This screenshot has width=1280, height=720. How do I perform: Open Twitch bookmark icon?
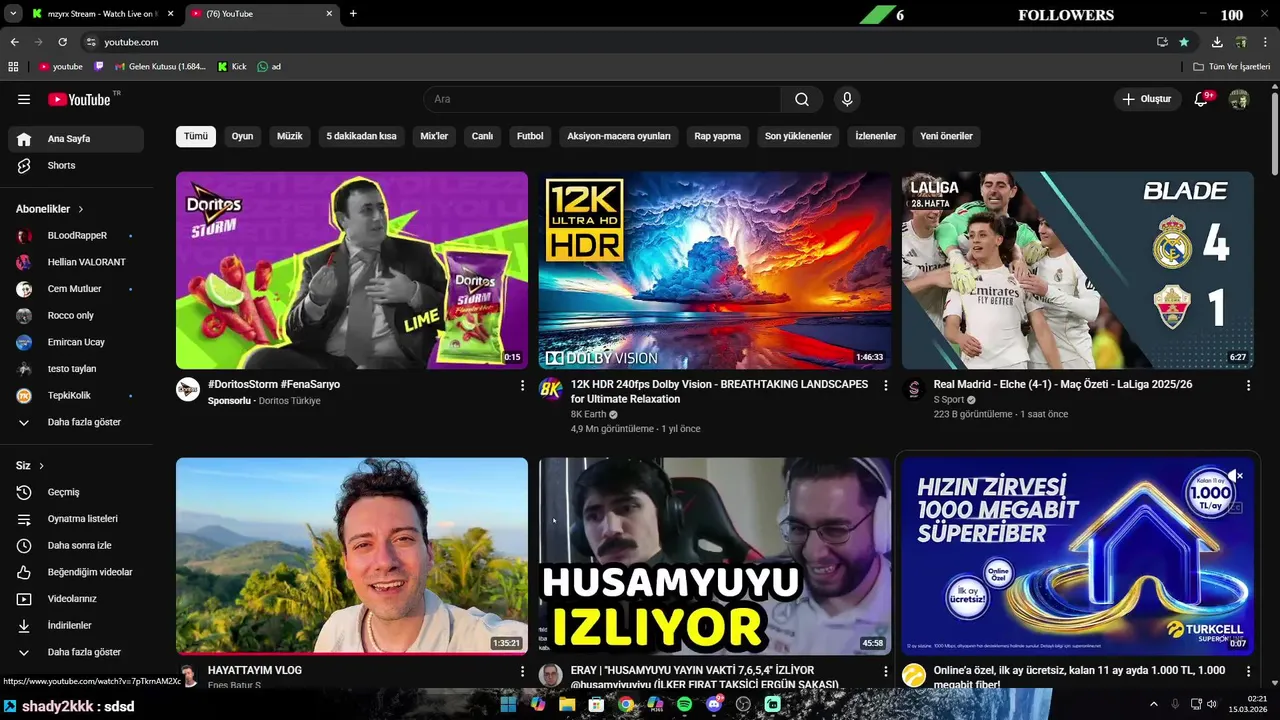[x=99, y=67]
